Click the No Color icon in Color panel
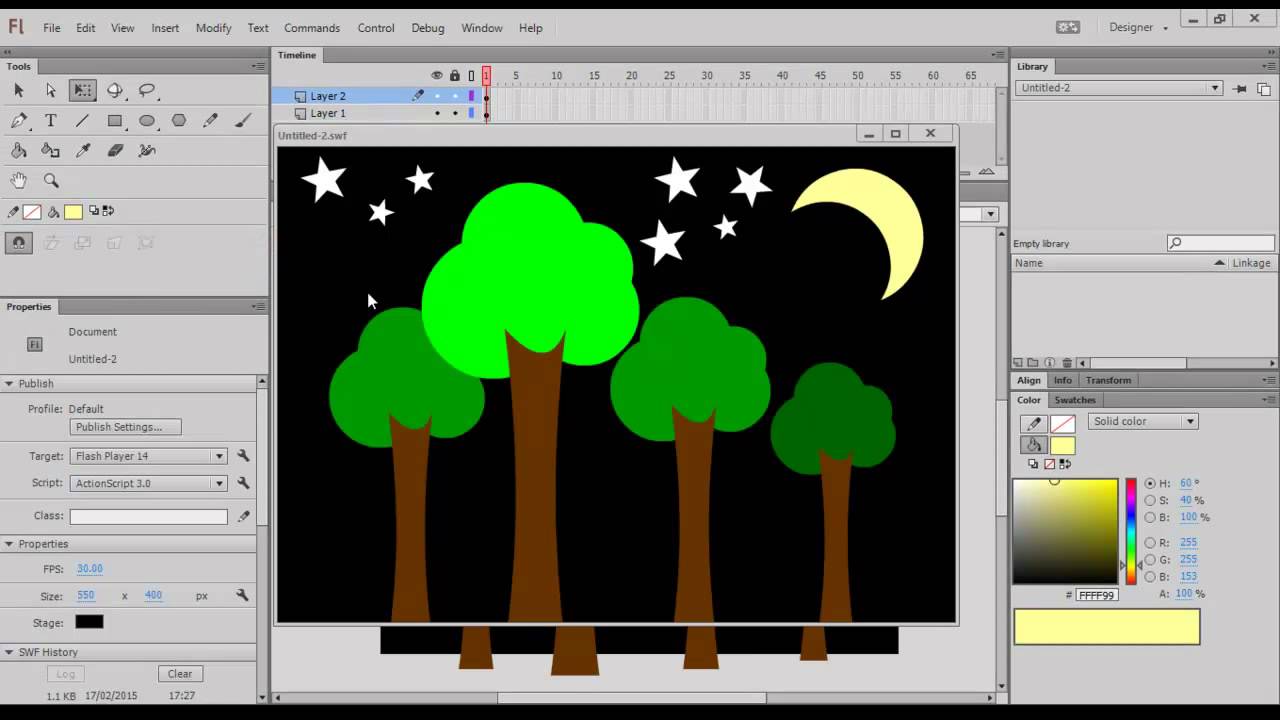The height and width of the screenshot is (720, 1280). pyautogui.click(x=1049, y=464)
